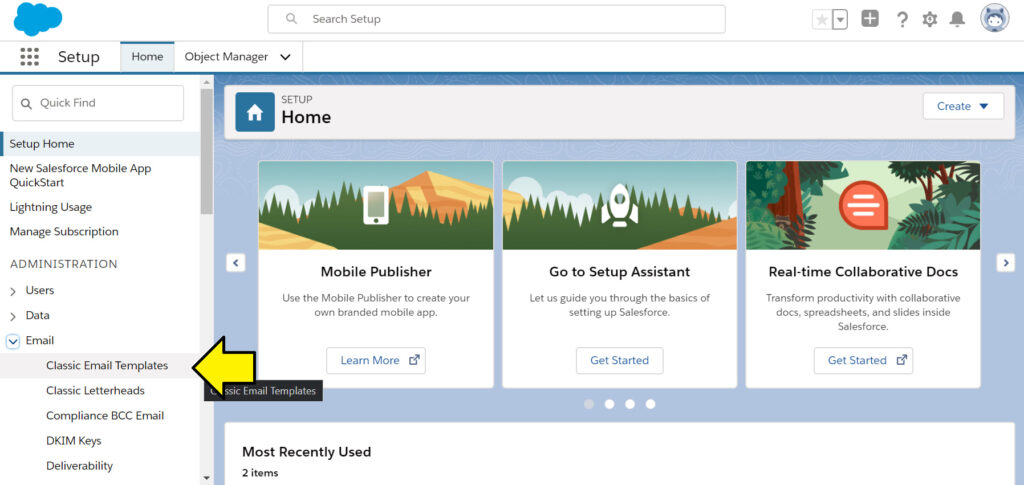Switch to the Object Manager tab
This screenshot has width=1024, height=485.
[x=226, y=57]
